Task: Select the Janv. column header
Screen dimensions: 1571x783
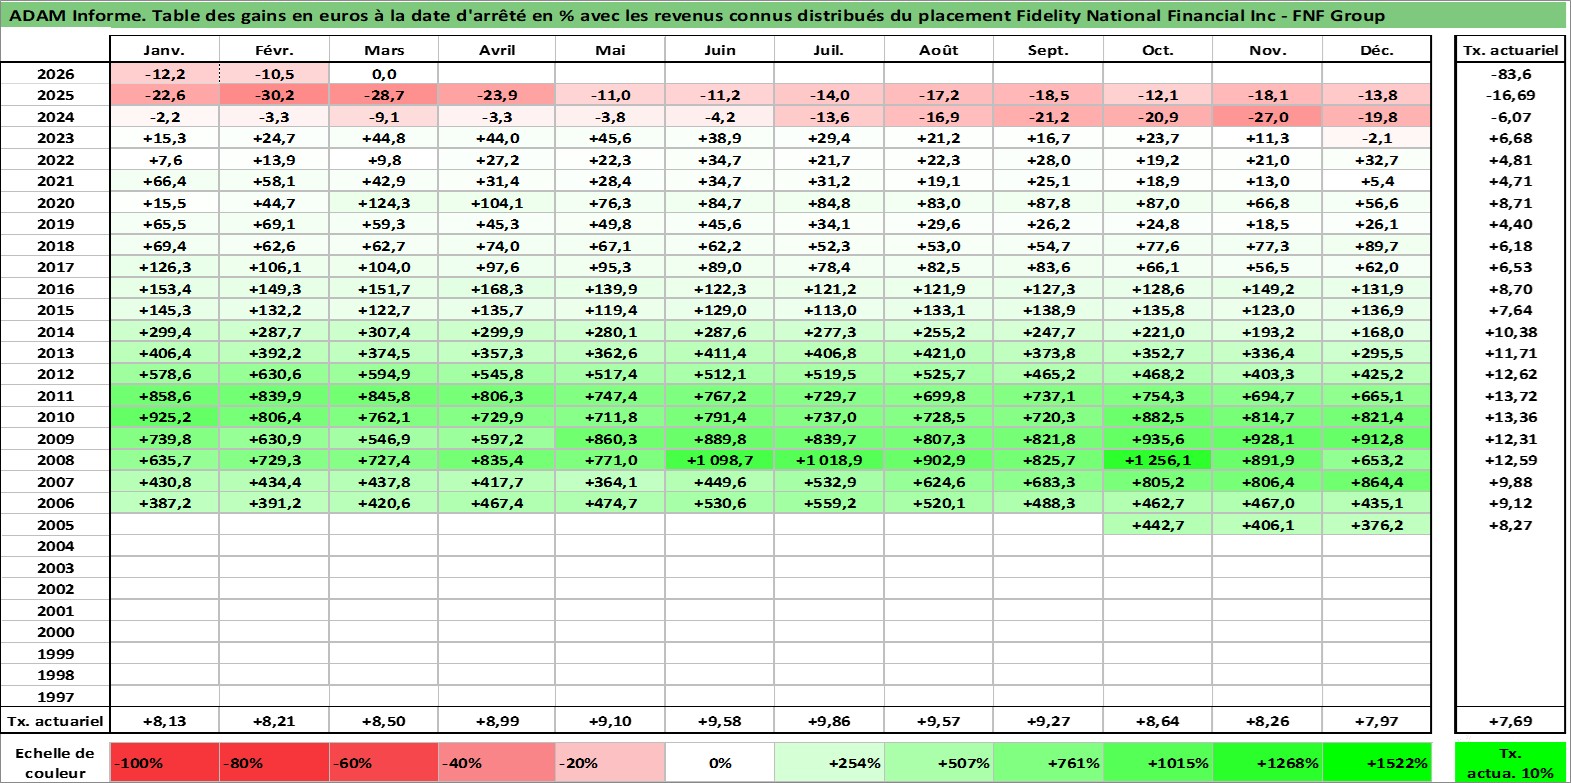Action: (x=164, y=50)
